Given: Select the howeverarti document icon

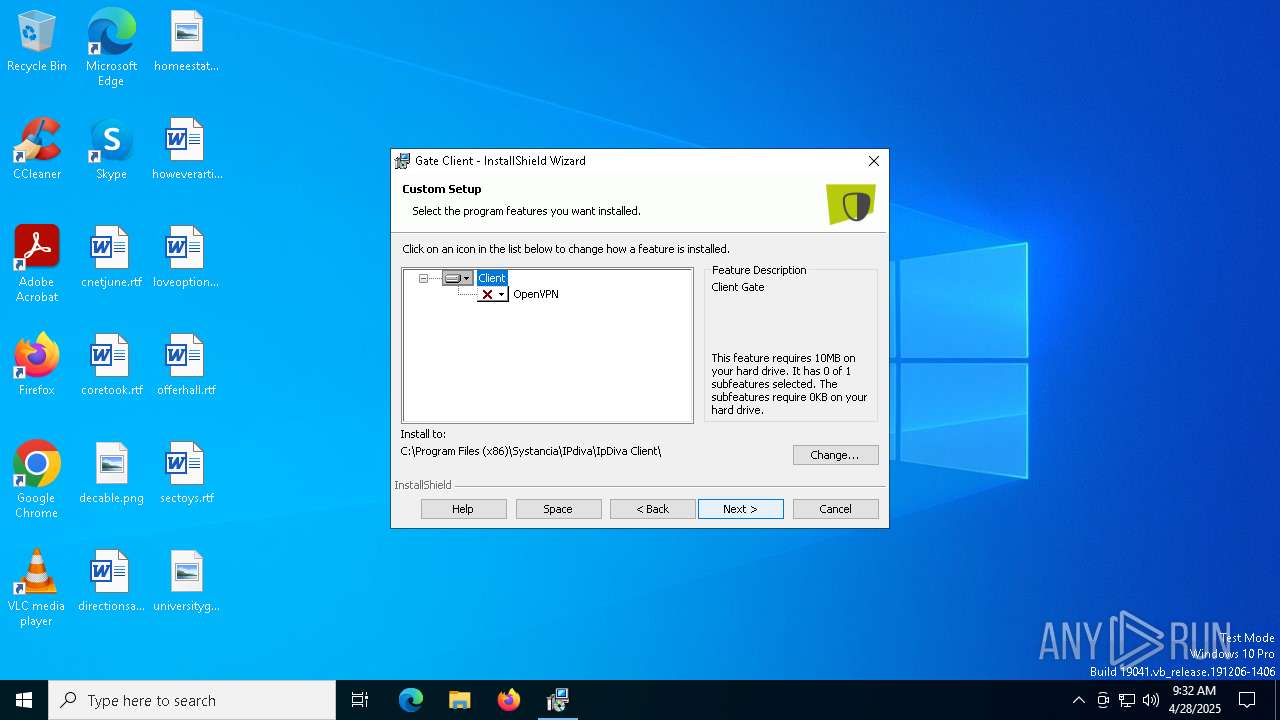Looking at the screenshot, I should point(186,150).
